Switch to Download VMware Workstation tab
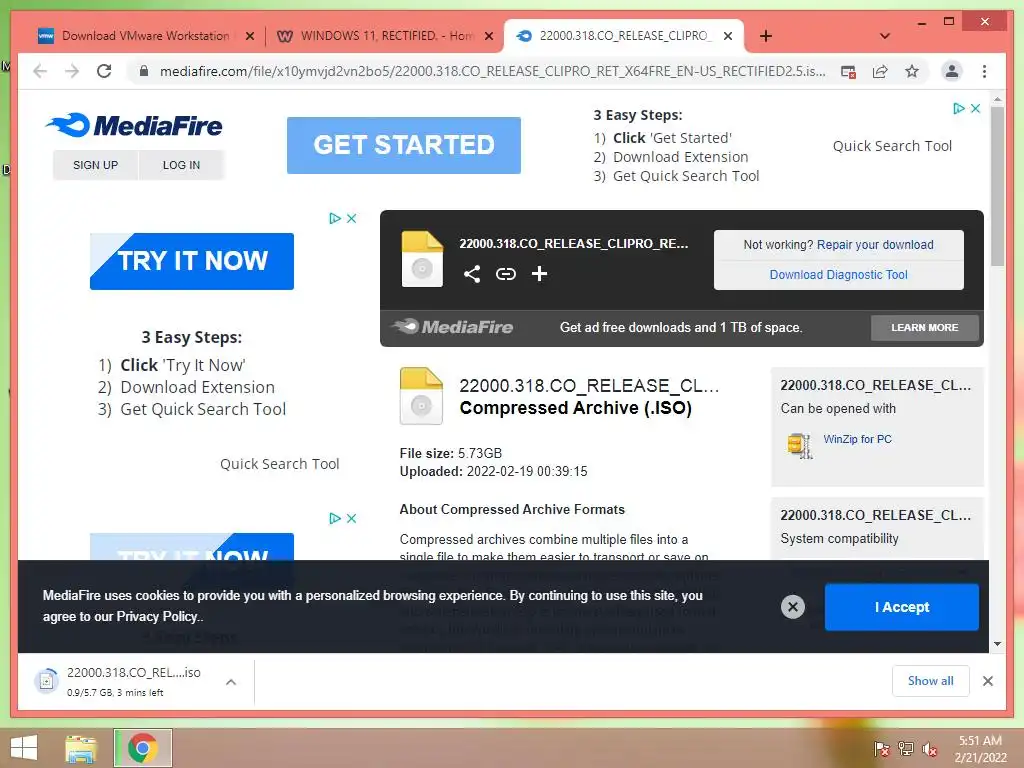The height and width of the screenshot is (768, 1024). [x=145, y=36]
